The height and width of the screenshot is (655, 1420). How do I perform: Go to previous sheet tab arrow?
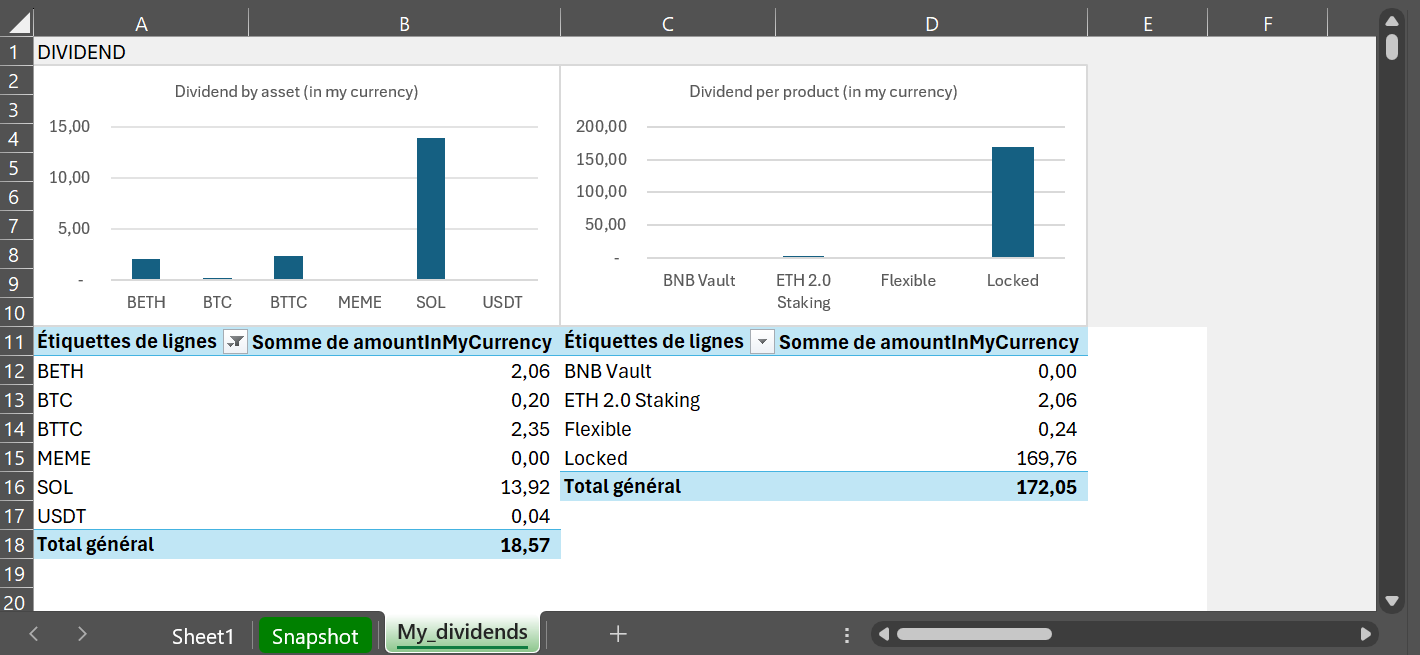pos(34,634)
